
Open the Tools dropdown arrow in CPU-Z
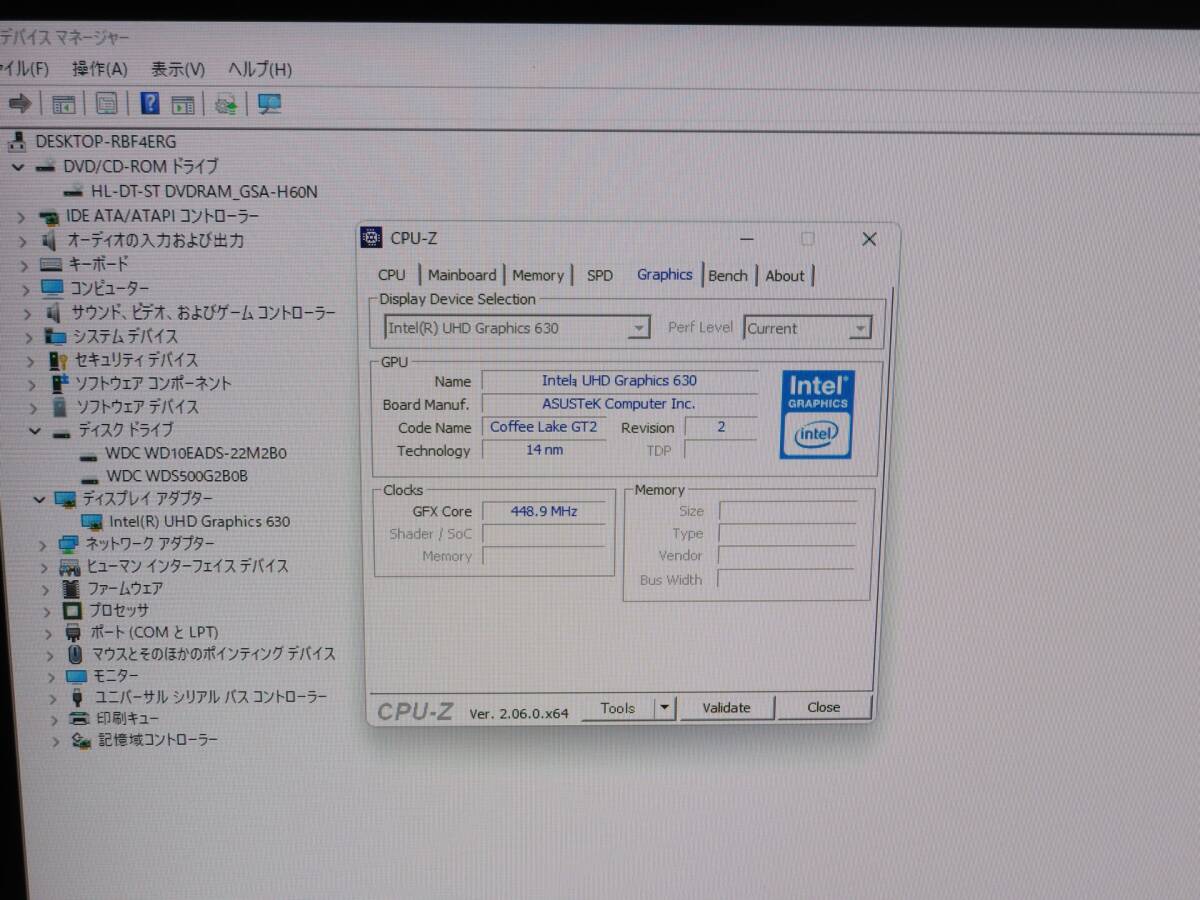pyautogui.click(x=665, y=708)
